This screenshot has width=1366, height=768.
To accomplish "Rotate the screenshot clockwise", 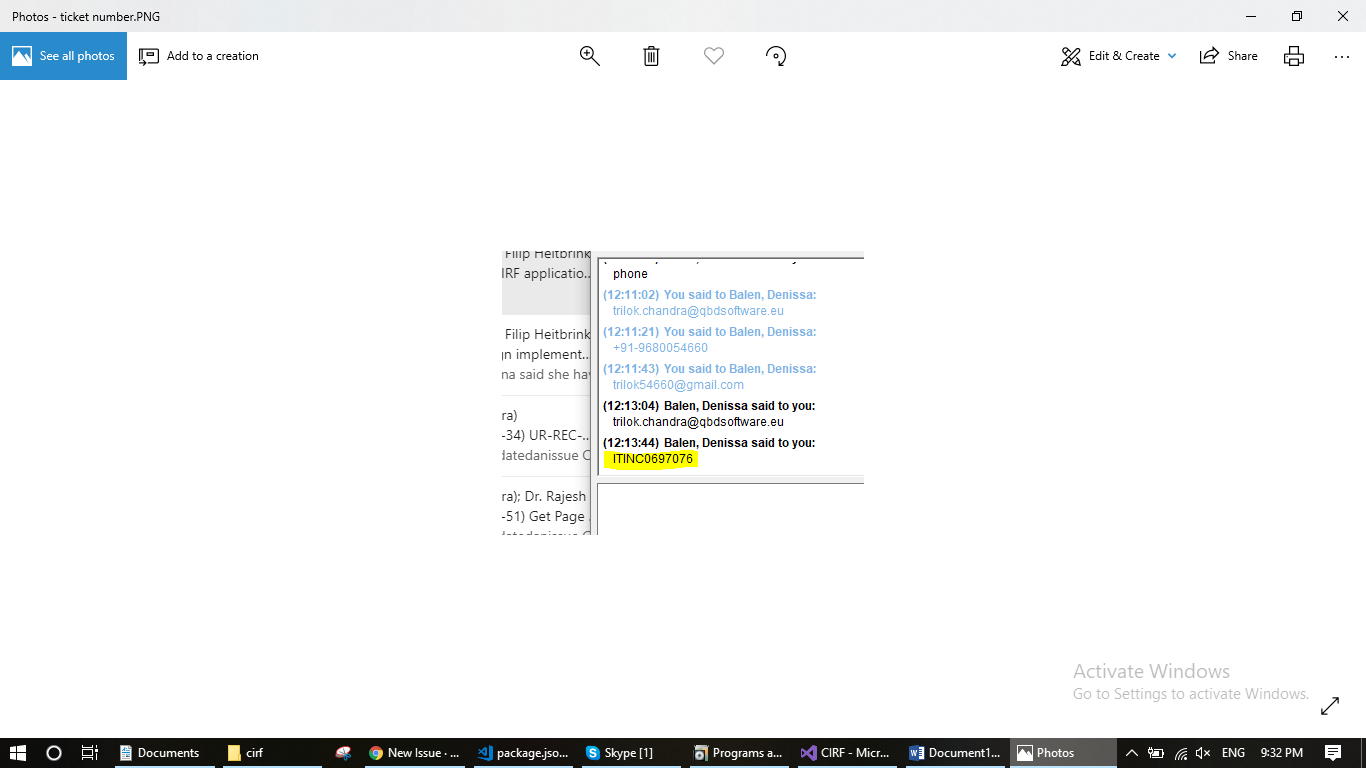I will coord(776,56).
